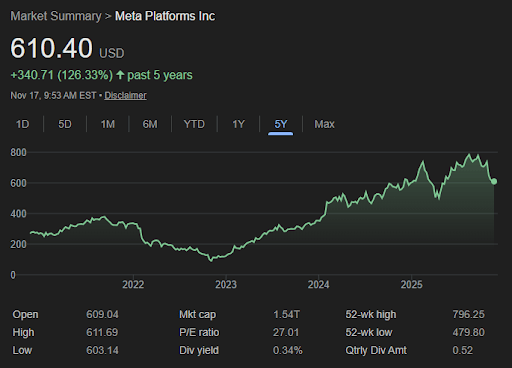Click the P/E value 27.01
The height and width of the screenshot is (368, 512).
(286, 332)
